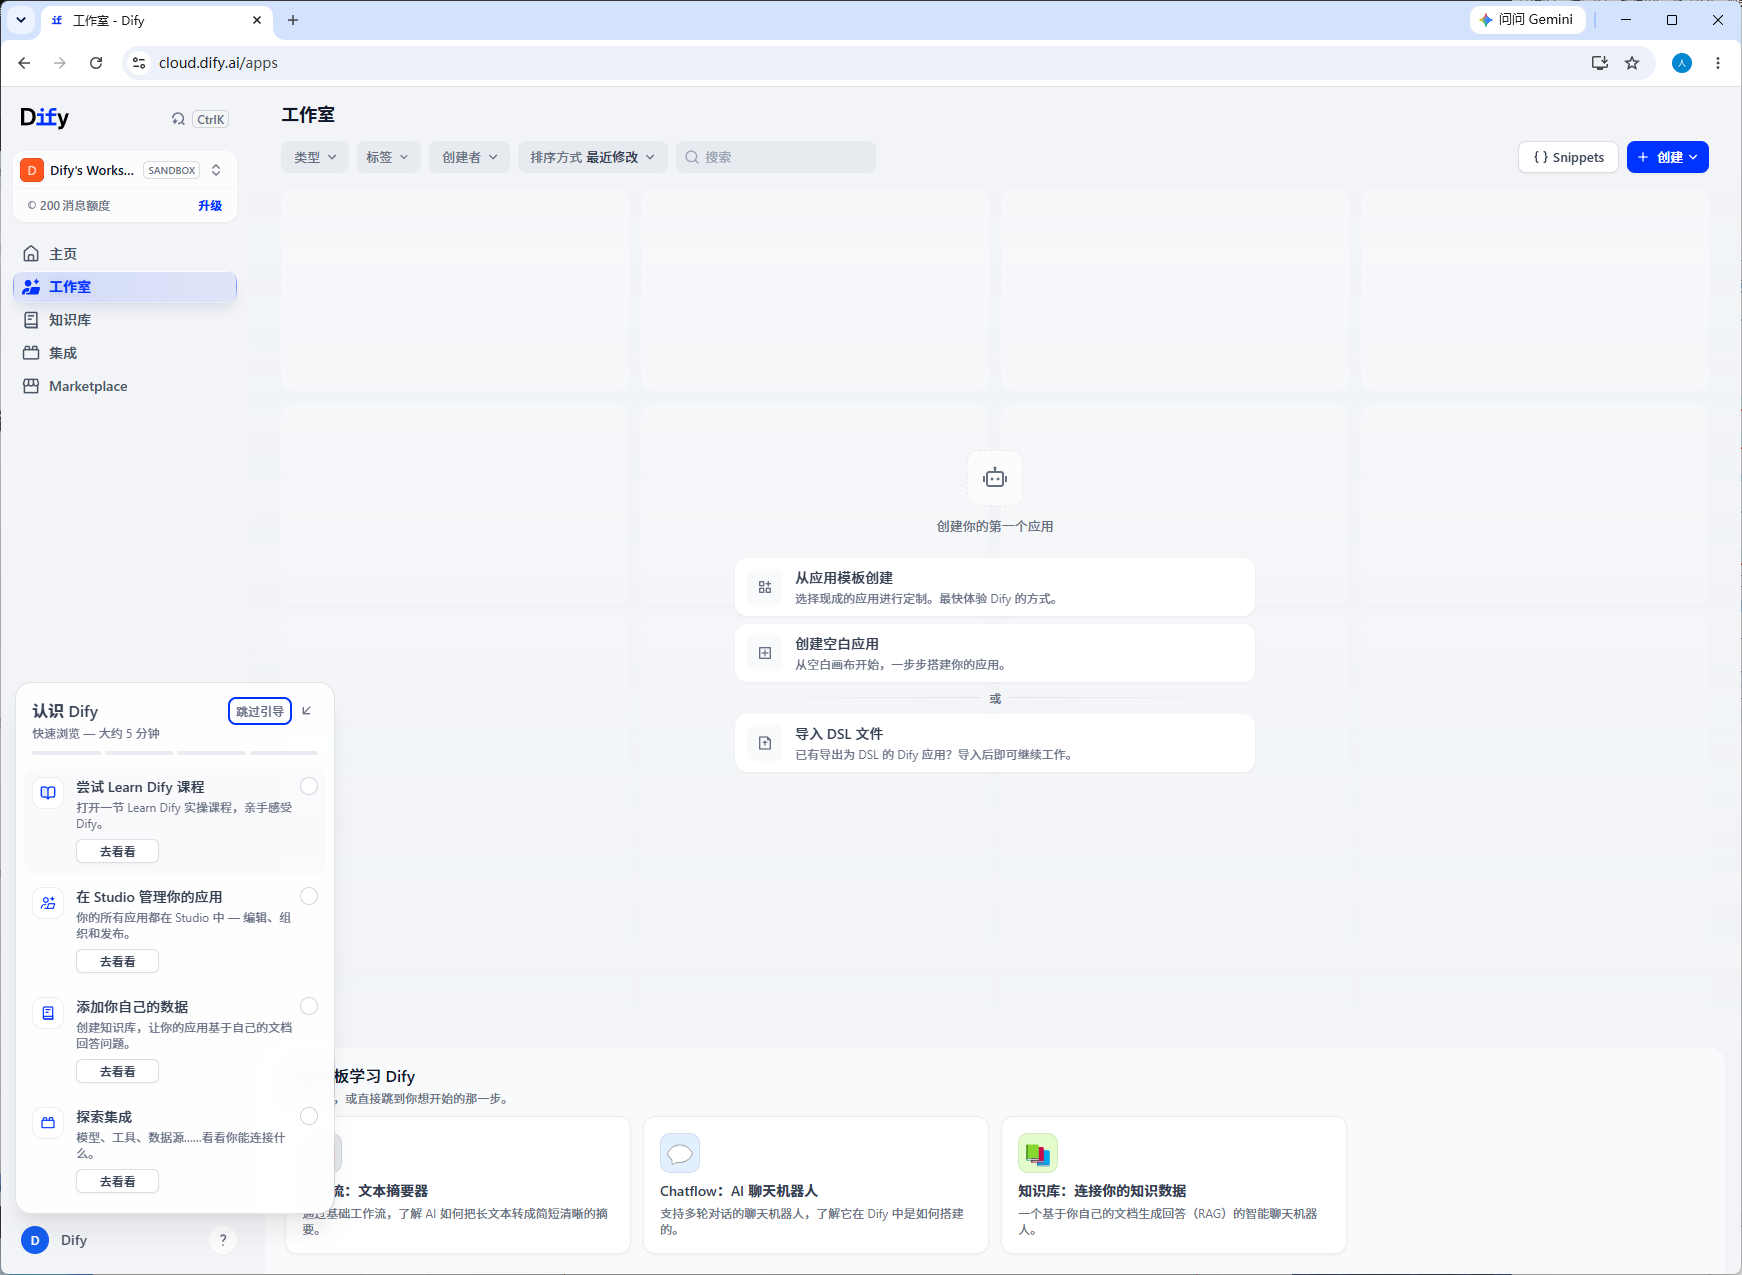Screen dimensions: 1742x1275
Task: Click the Marketplace store icon
Action: [31, 386]
